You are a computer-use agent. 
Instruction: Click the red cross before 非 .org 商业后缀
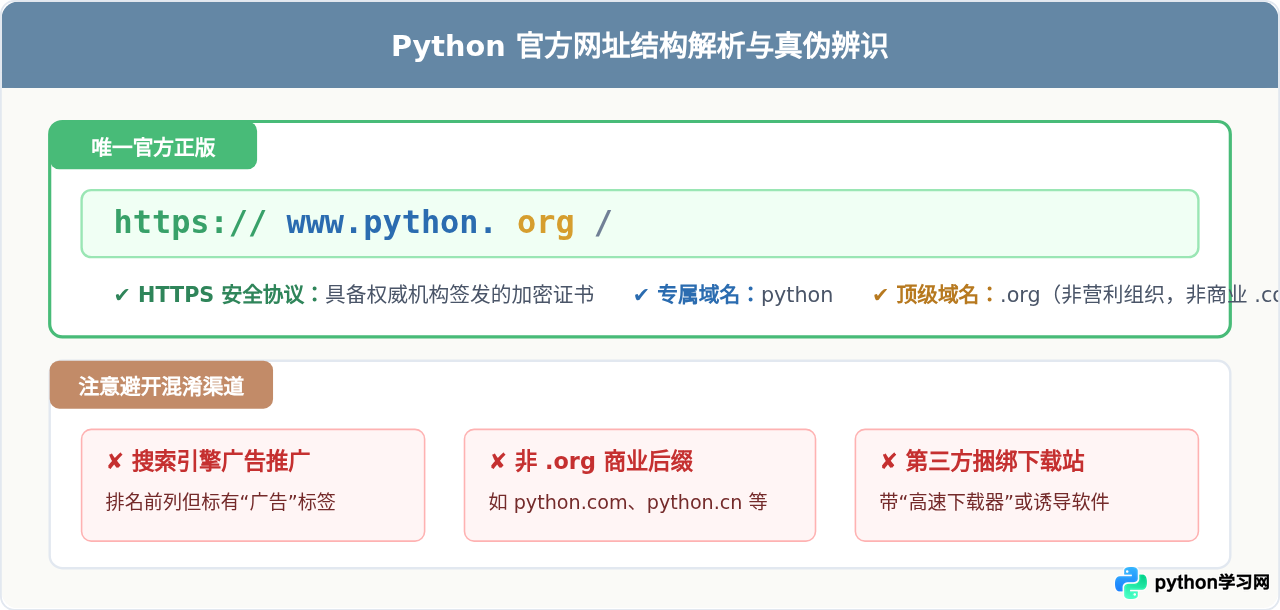coord(497,462)
